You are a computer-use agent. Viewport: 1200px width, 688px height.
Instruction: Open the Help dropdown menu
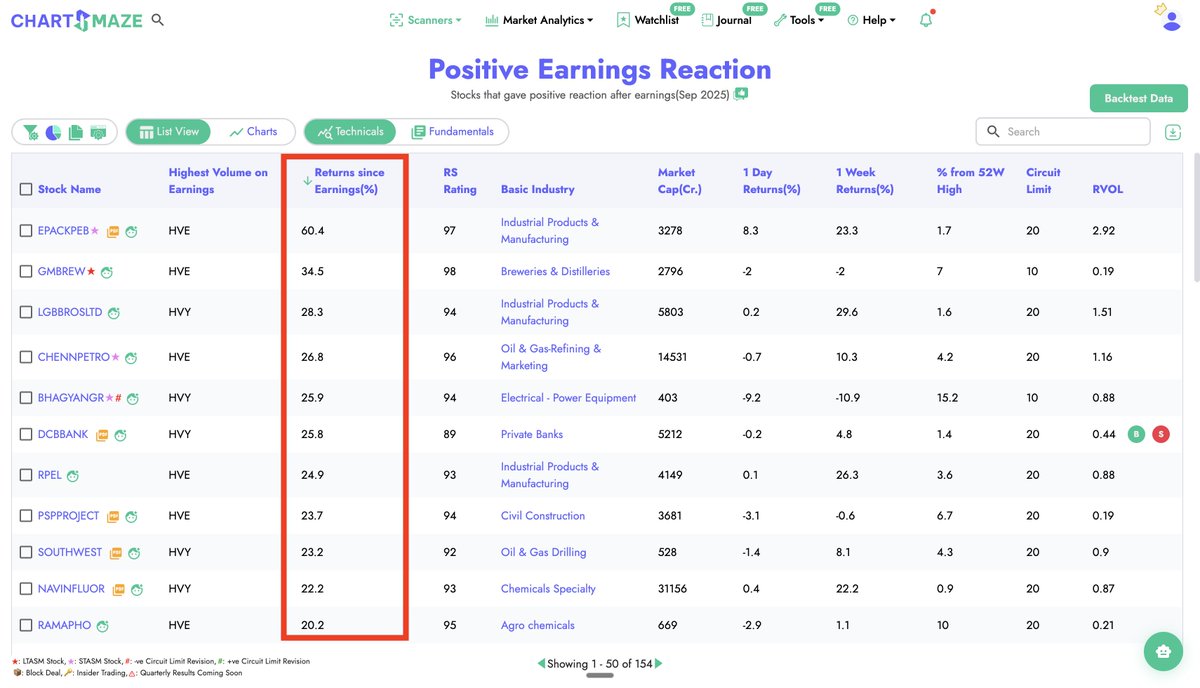(x=871, y=20)
